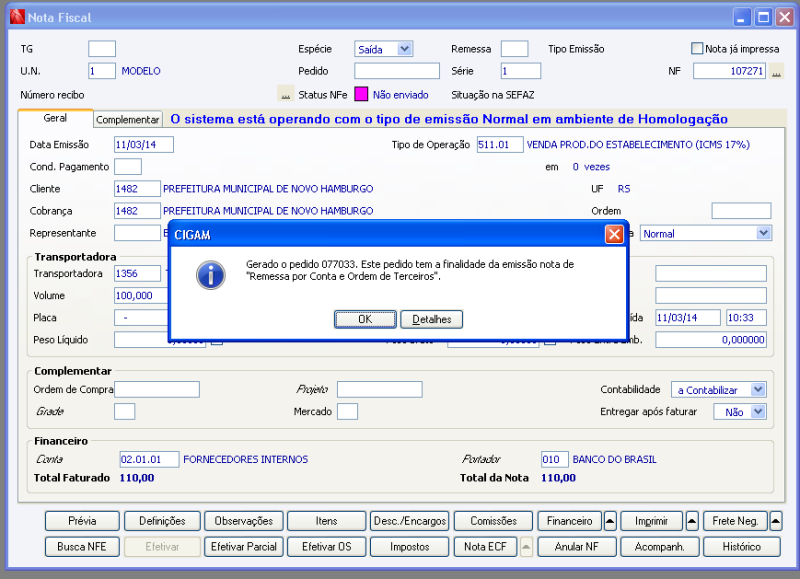Open Observações button
800x579 pixels.
tap(243, 521)
